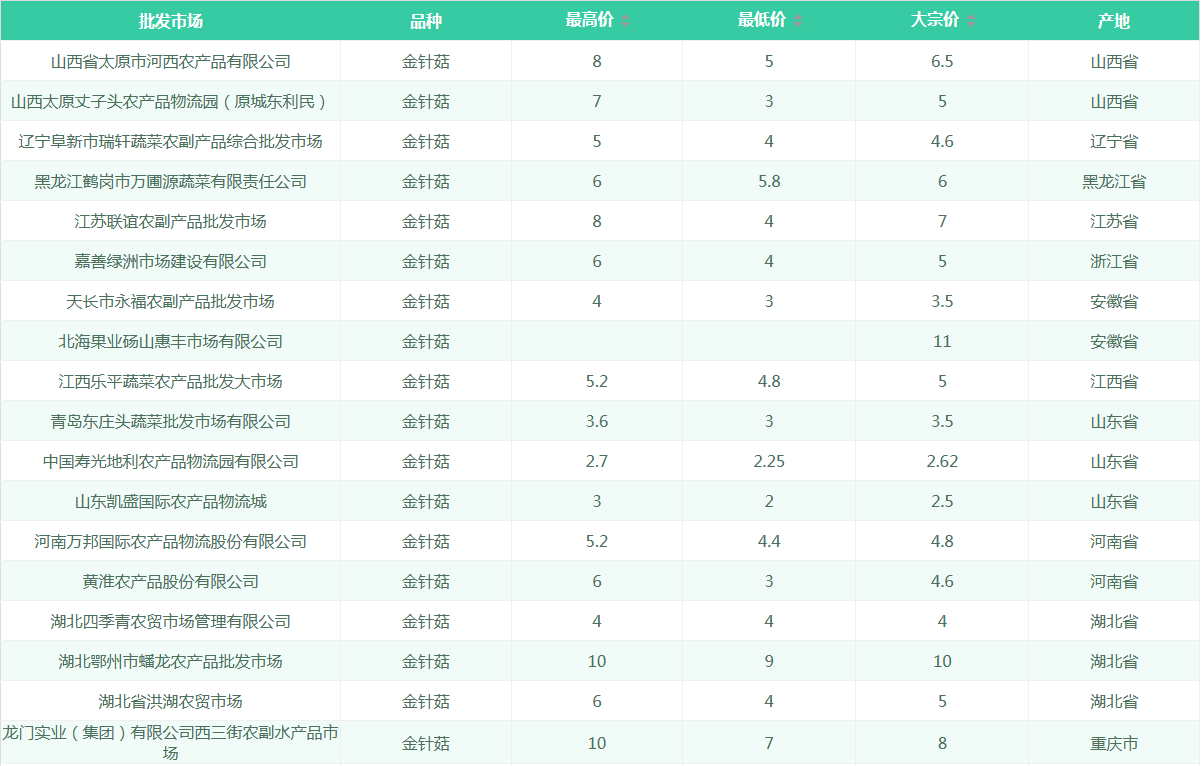This screenshot has width=1203, height=766.
Task: Click lowest price 5.8 in 鹤岗 row
Action: point(769,181)
